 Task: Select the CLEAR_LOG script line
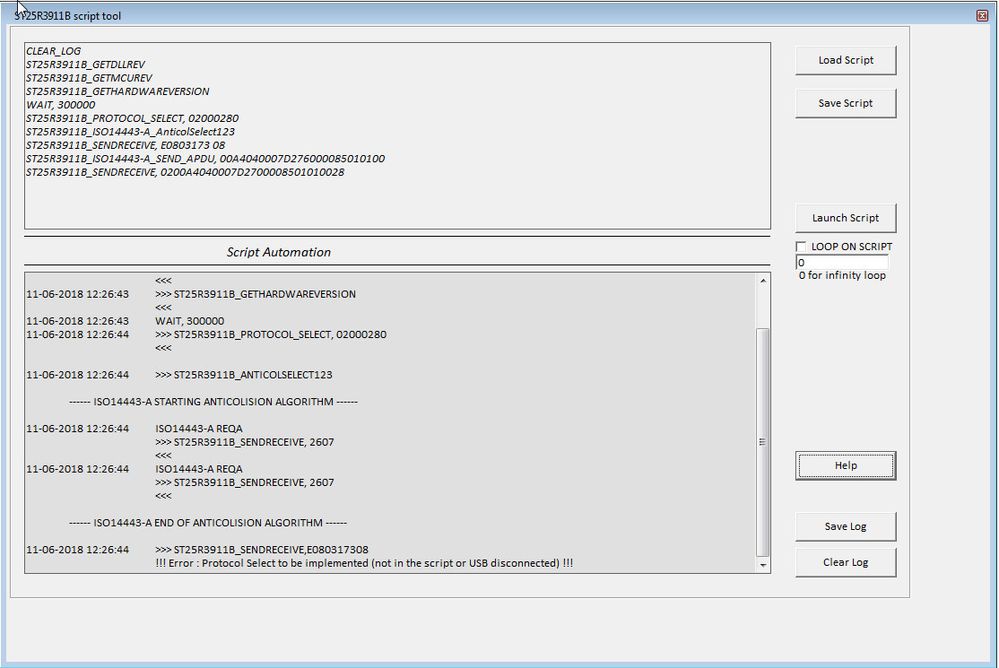point(54,51)
